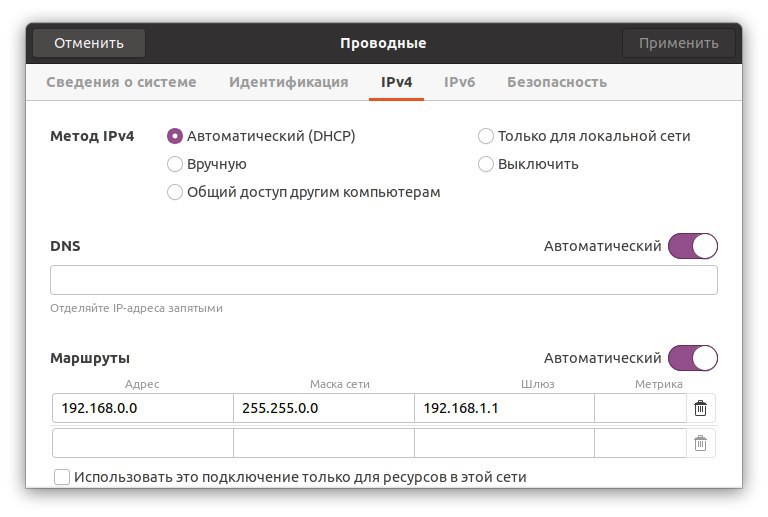Click the Метрика column header
Screen dimensions: 768x517
coord(658,384)
